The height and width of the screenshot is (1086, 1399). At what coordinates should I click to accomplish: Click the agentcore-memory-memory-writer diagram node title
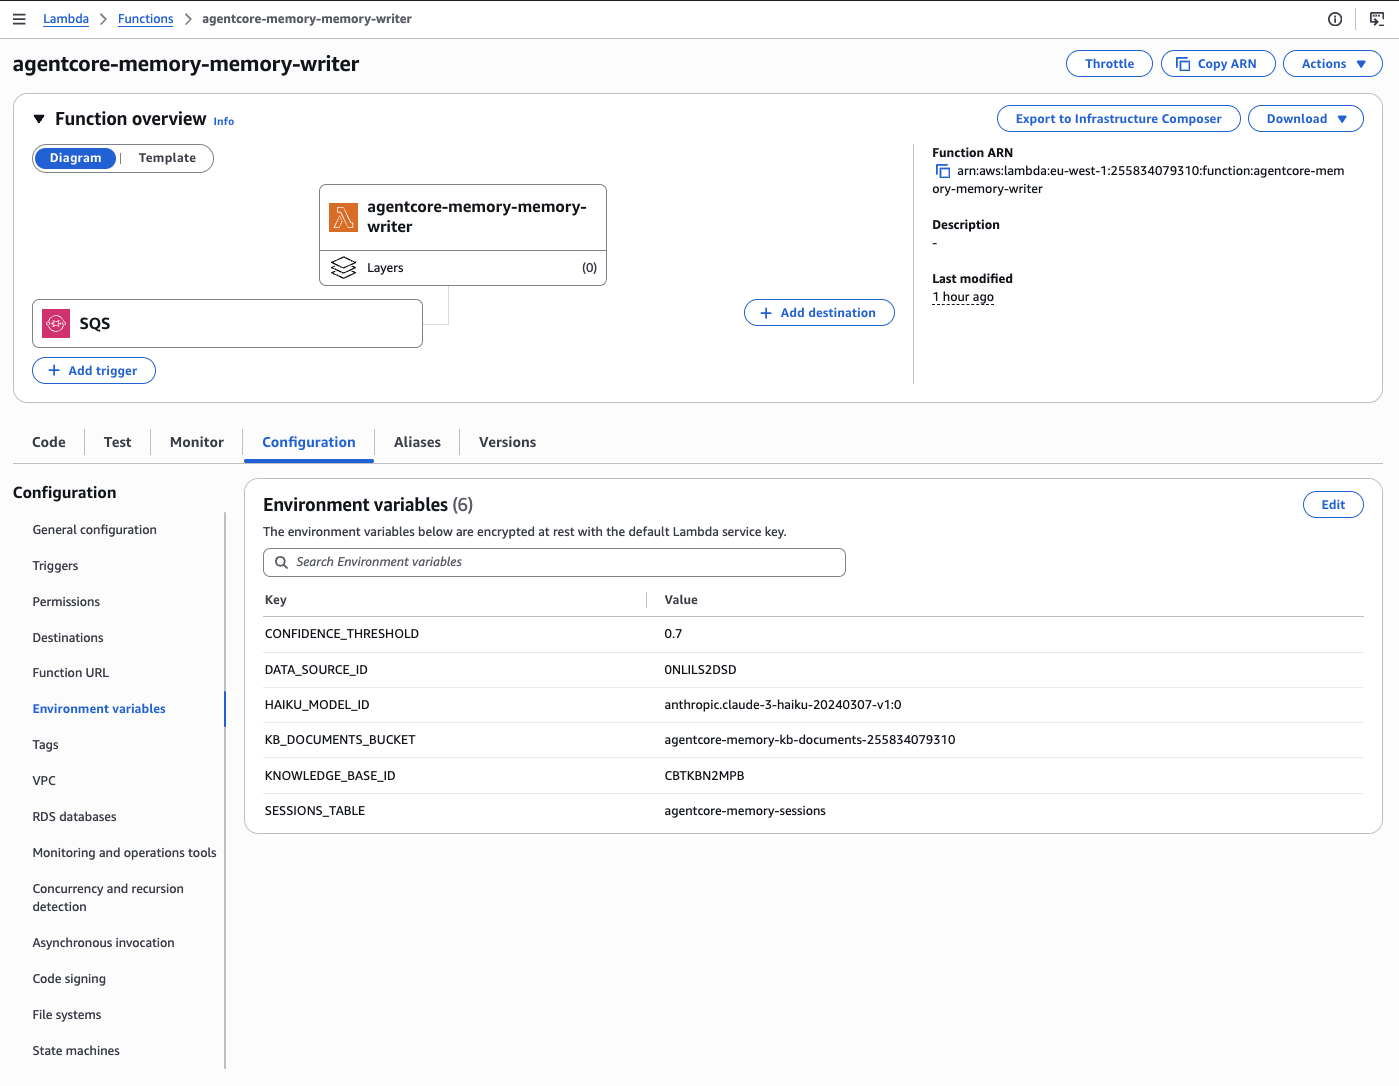pos(476,217)
